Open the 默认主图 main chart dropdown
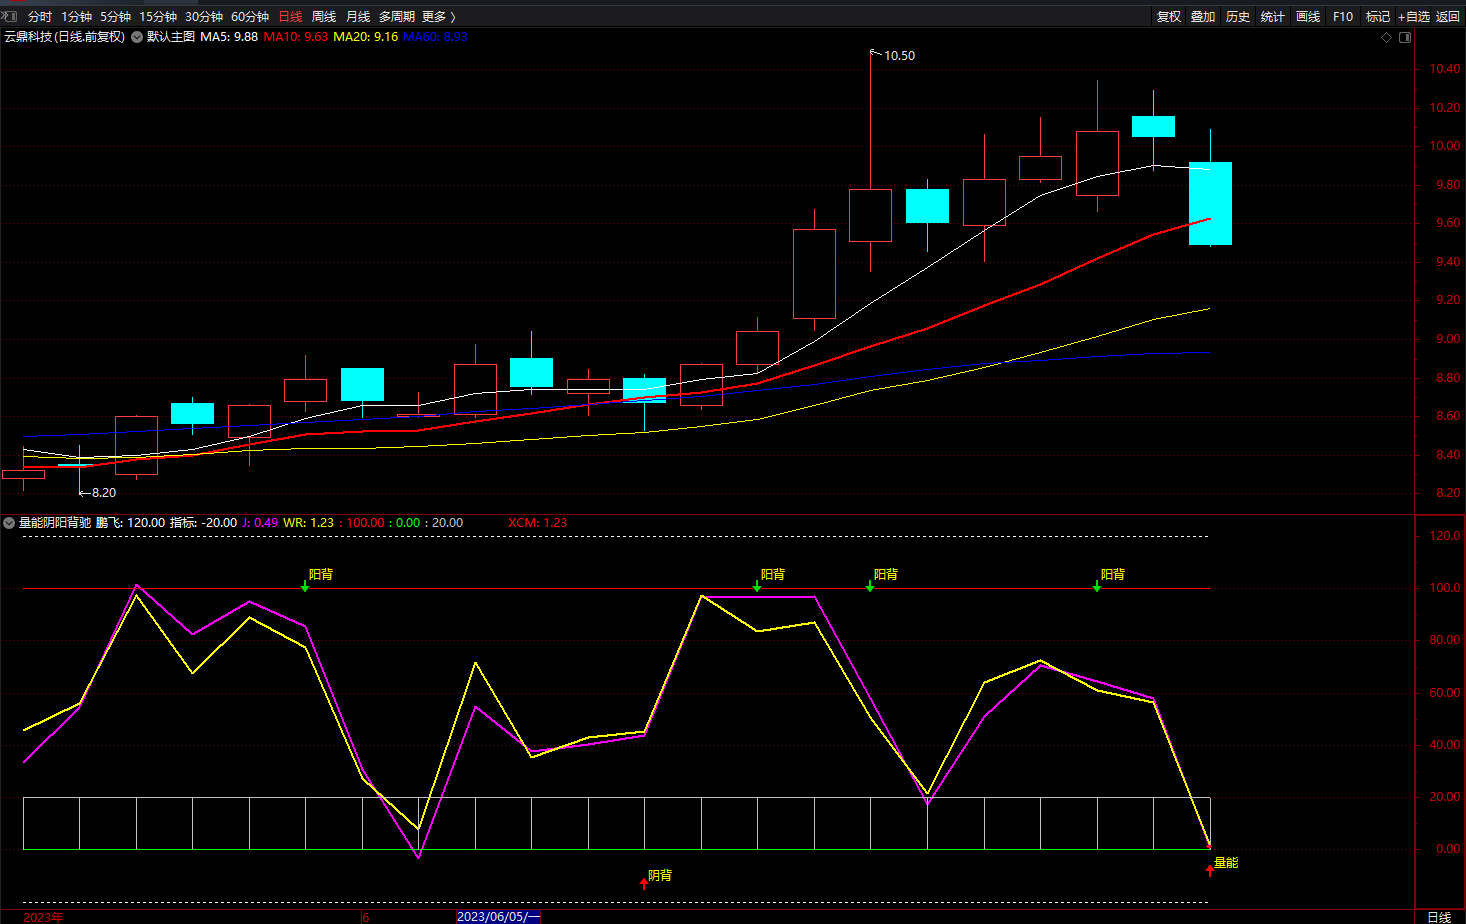This screenshot has width=1466, height=924. tap(137, 37)
